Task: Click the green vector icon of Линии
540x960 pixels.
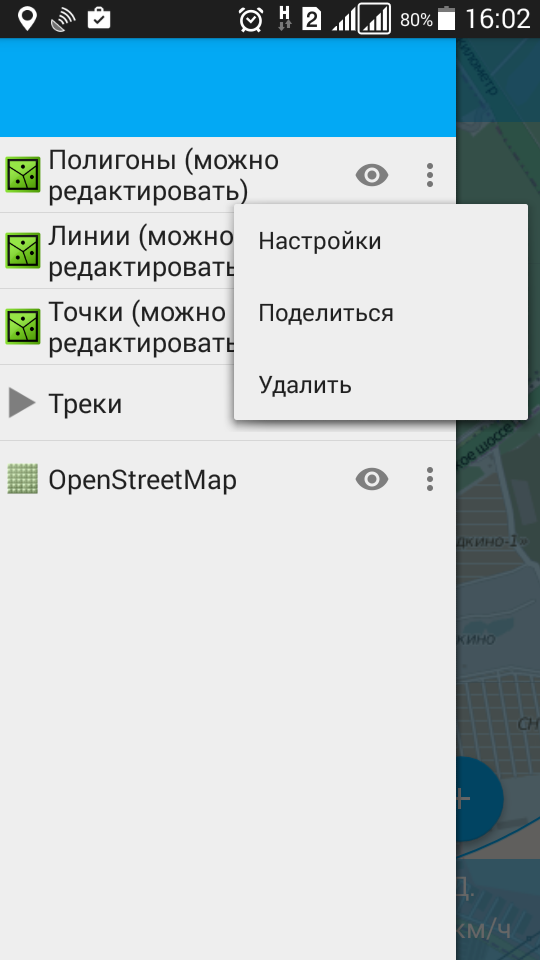Action: (23, 250)
